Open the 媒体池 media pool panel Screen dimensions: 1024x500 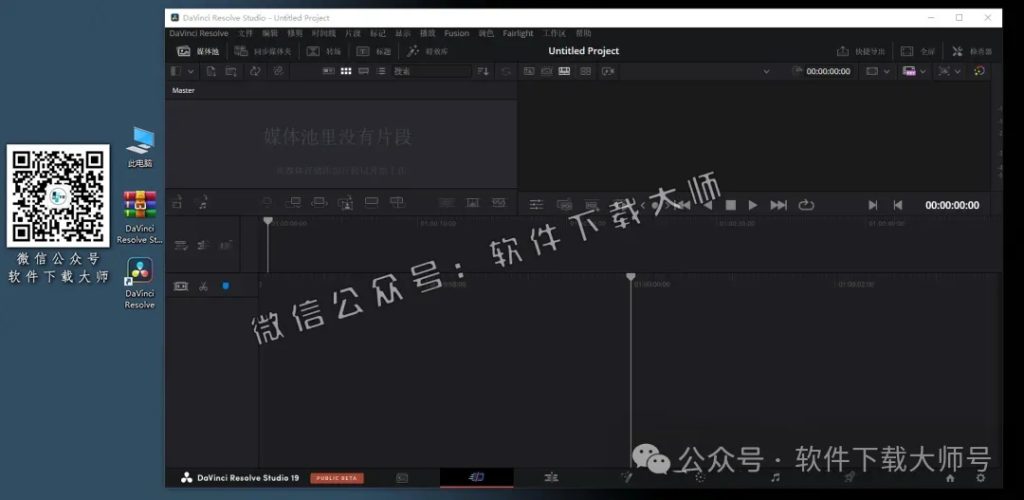(x=198, y=51)
